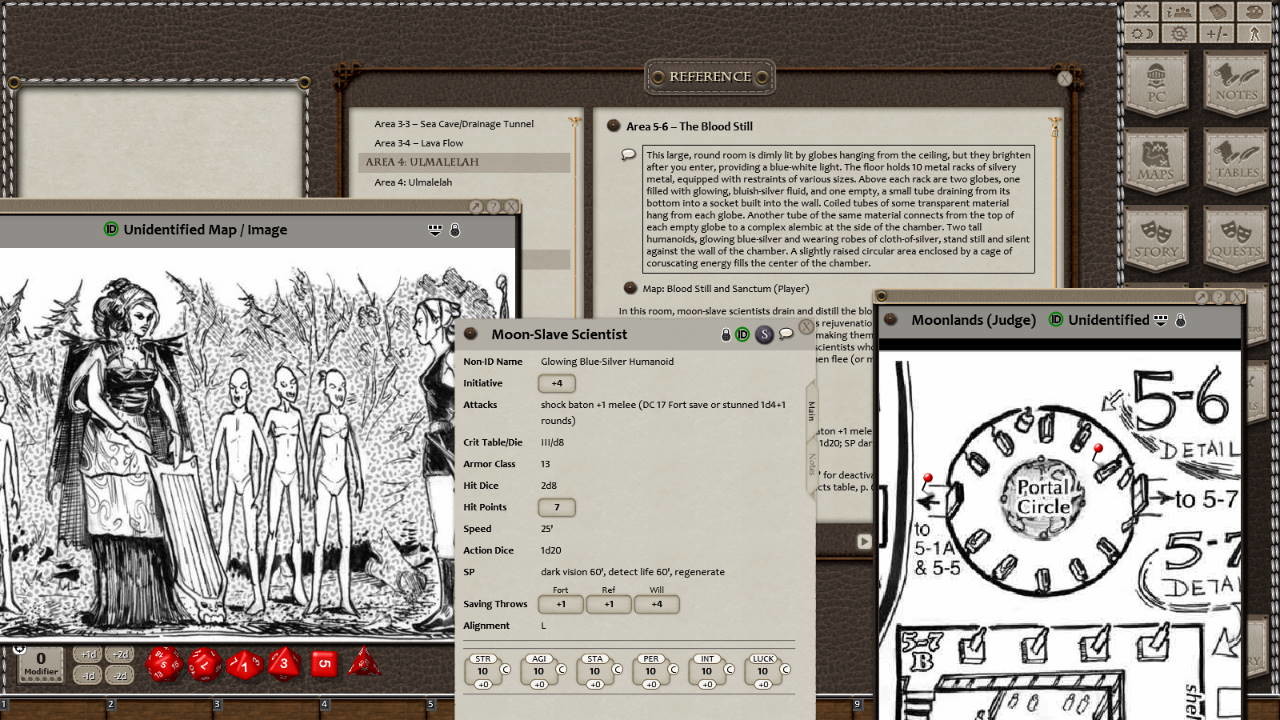This screenshot has width=1280, height=720.
Task: Click the red d20 die
Action: [164, 664]
